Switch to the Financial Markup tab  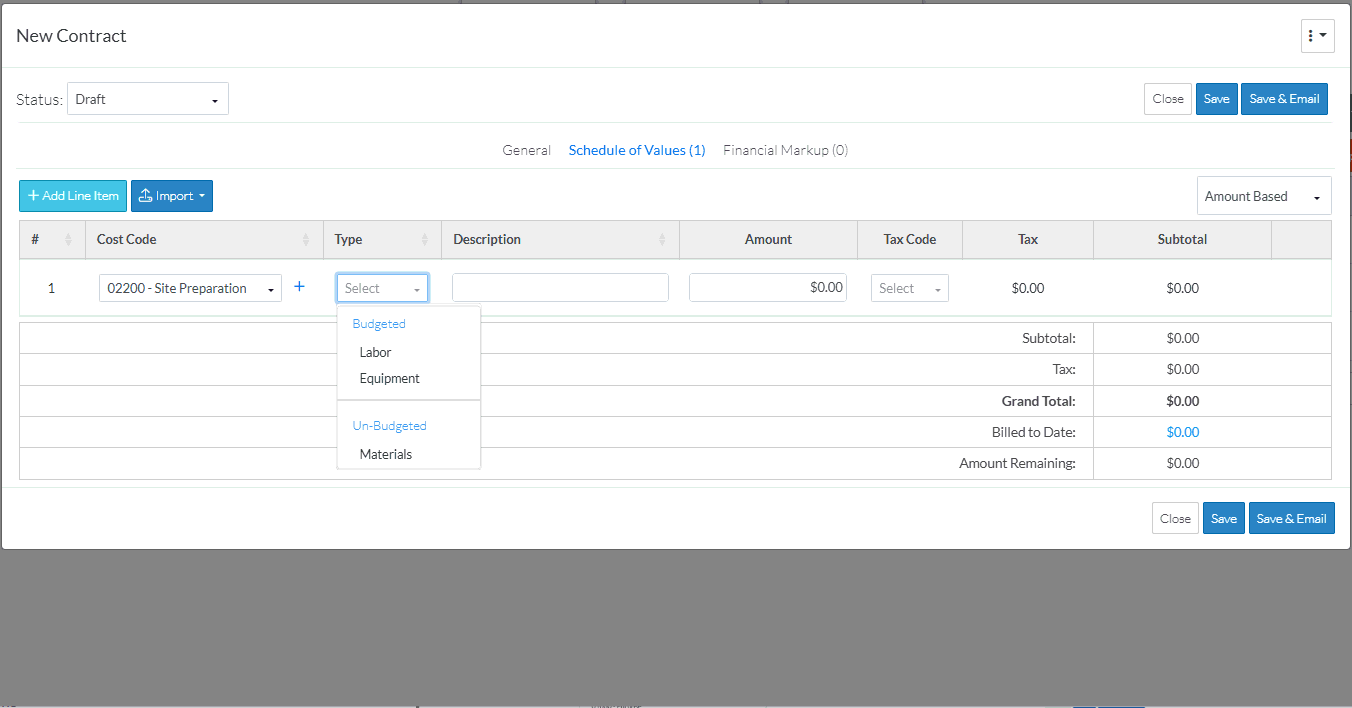(785, 150)
